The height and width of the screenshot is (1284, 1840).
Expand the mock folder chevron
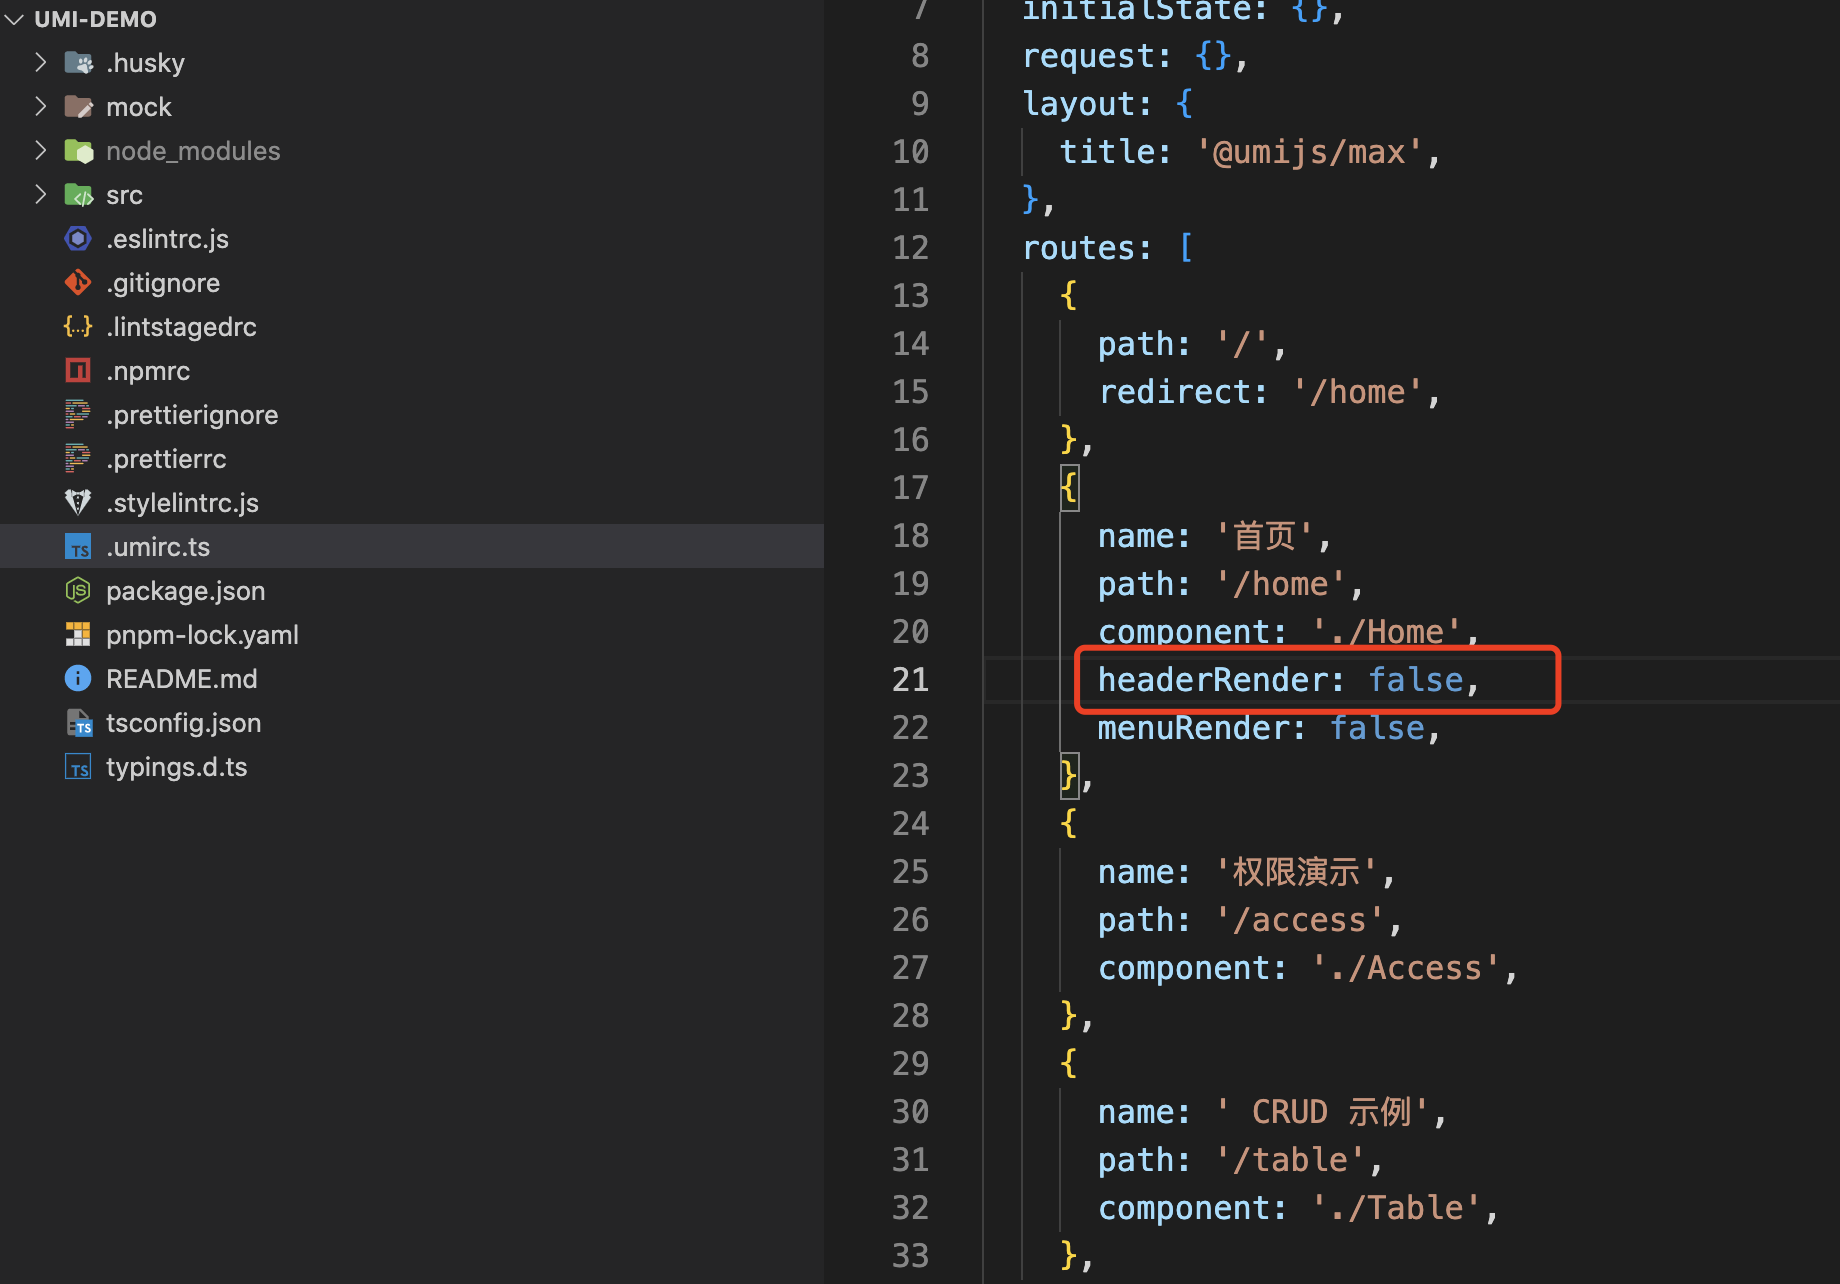click(40, 106)
